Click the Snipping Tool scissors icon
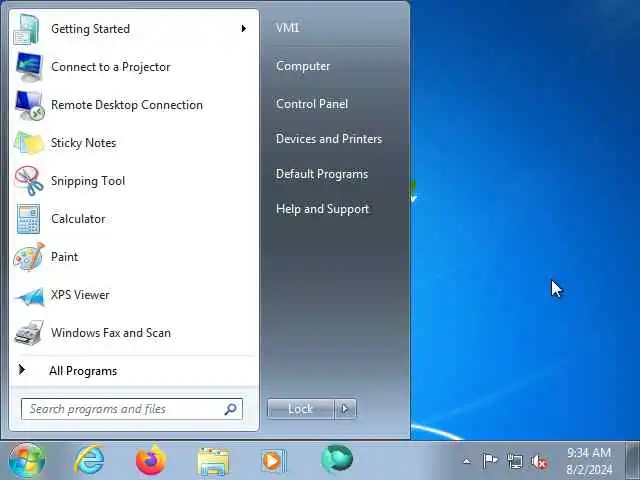This screenshot has height=480, width=640. coord(29,181)
